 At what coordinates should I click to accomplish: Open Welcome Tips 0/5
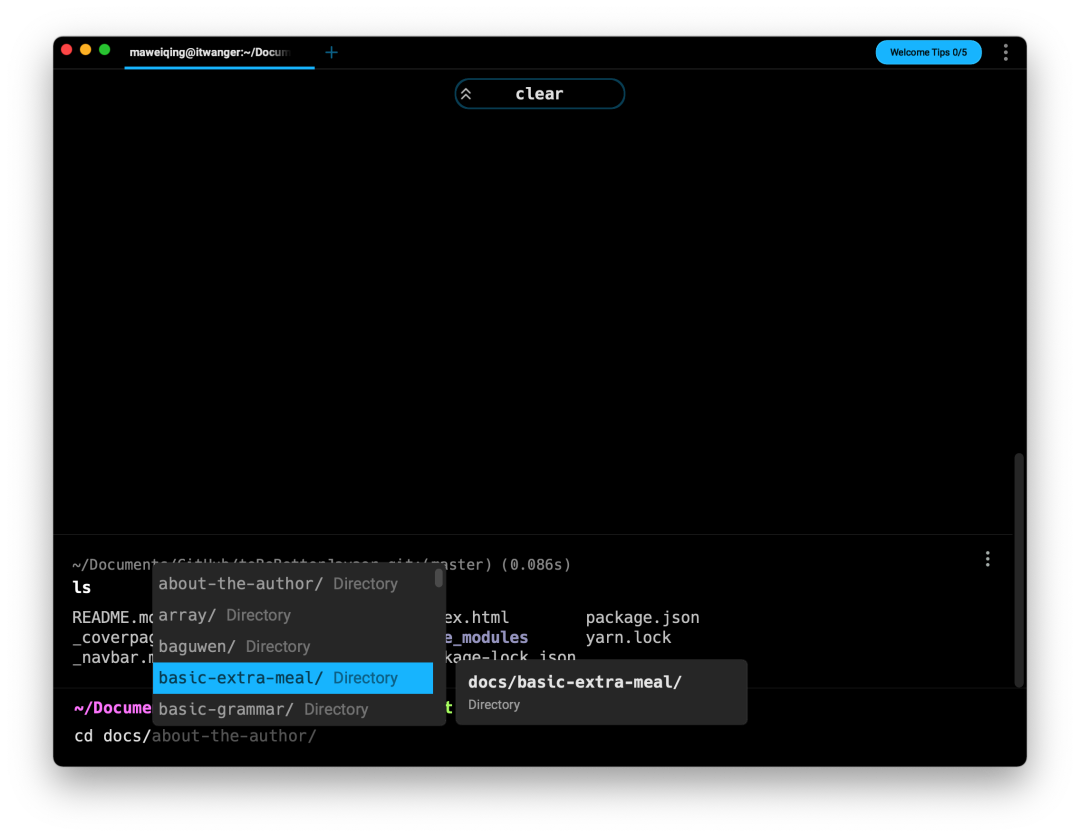pos(928,52)
